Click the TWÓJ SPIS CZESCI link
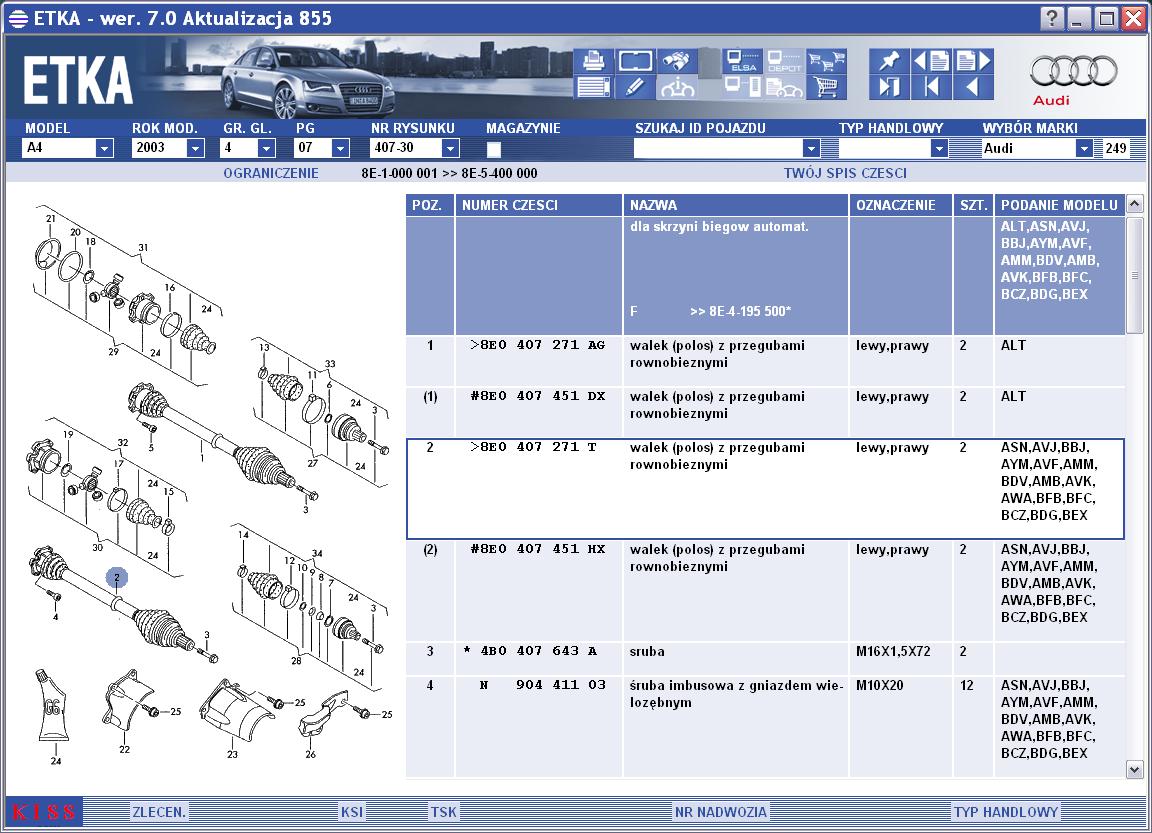 [845, 173]
